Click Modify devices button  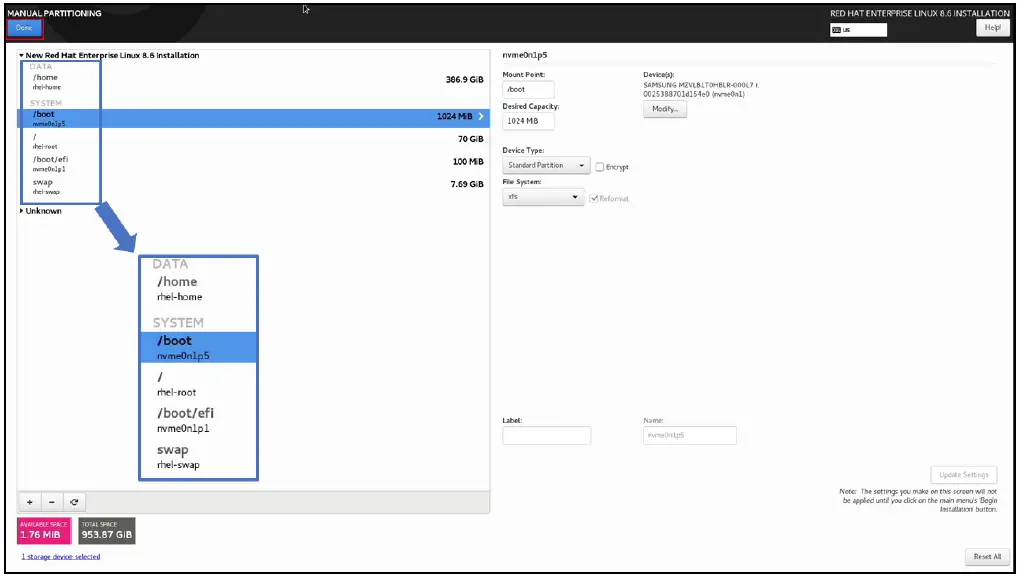[665, 109]
